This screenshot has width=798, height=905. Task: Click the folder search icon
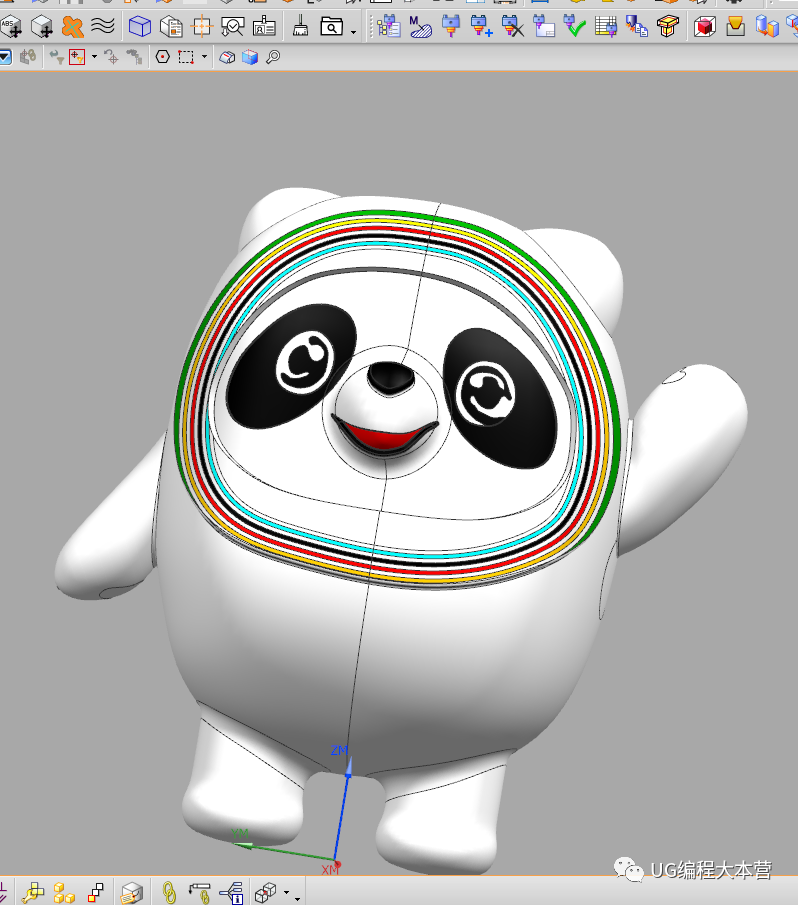[332, 27]
